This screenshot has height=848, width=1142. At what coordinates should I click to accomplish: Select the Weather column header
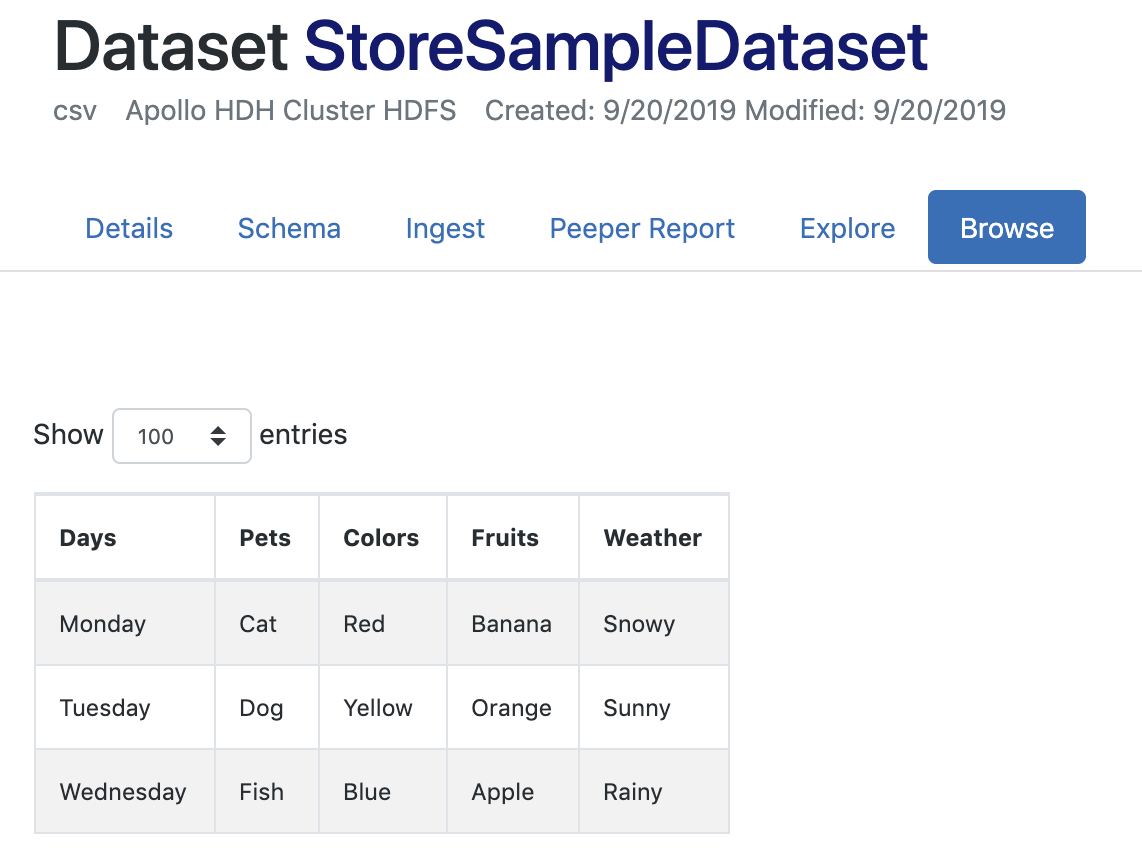[652, 537]
